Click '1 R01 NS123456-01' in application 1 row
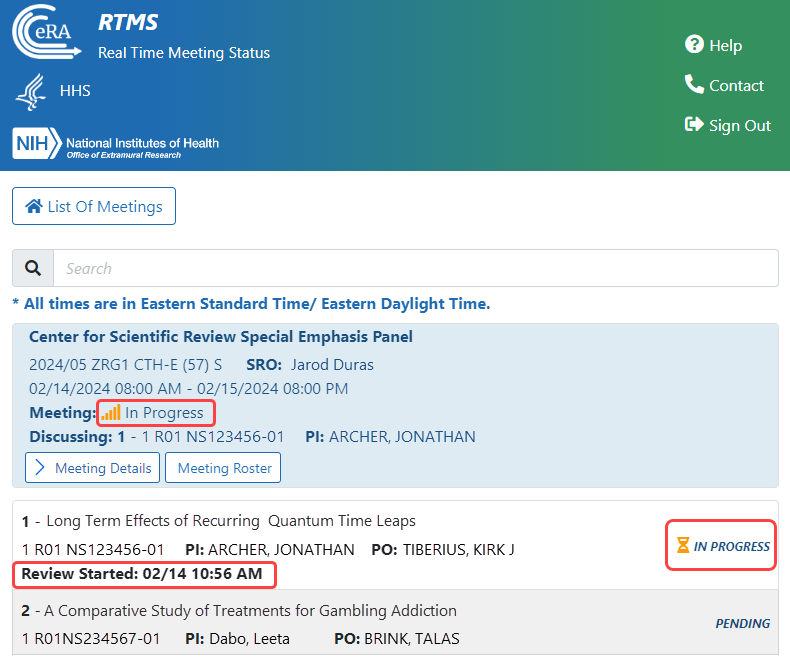This screenshot has height=660, width=790. (93, 550)
